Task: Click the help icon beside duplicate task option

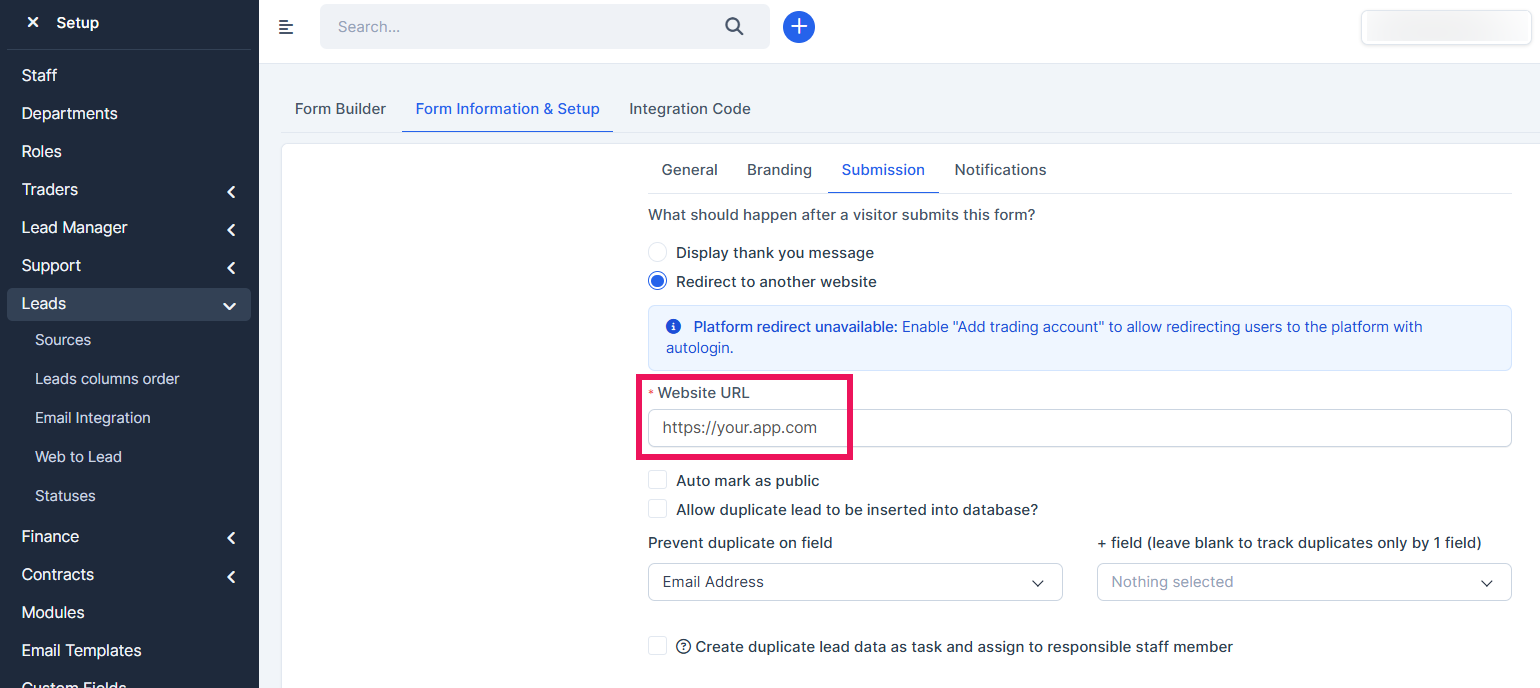Action: coord(684,647)
